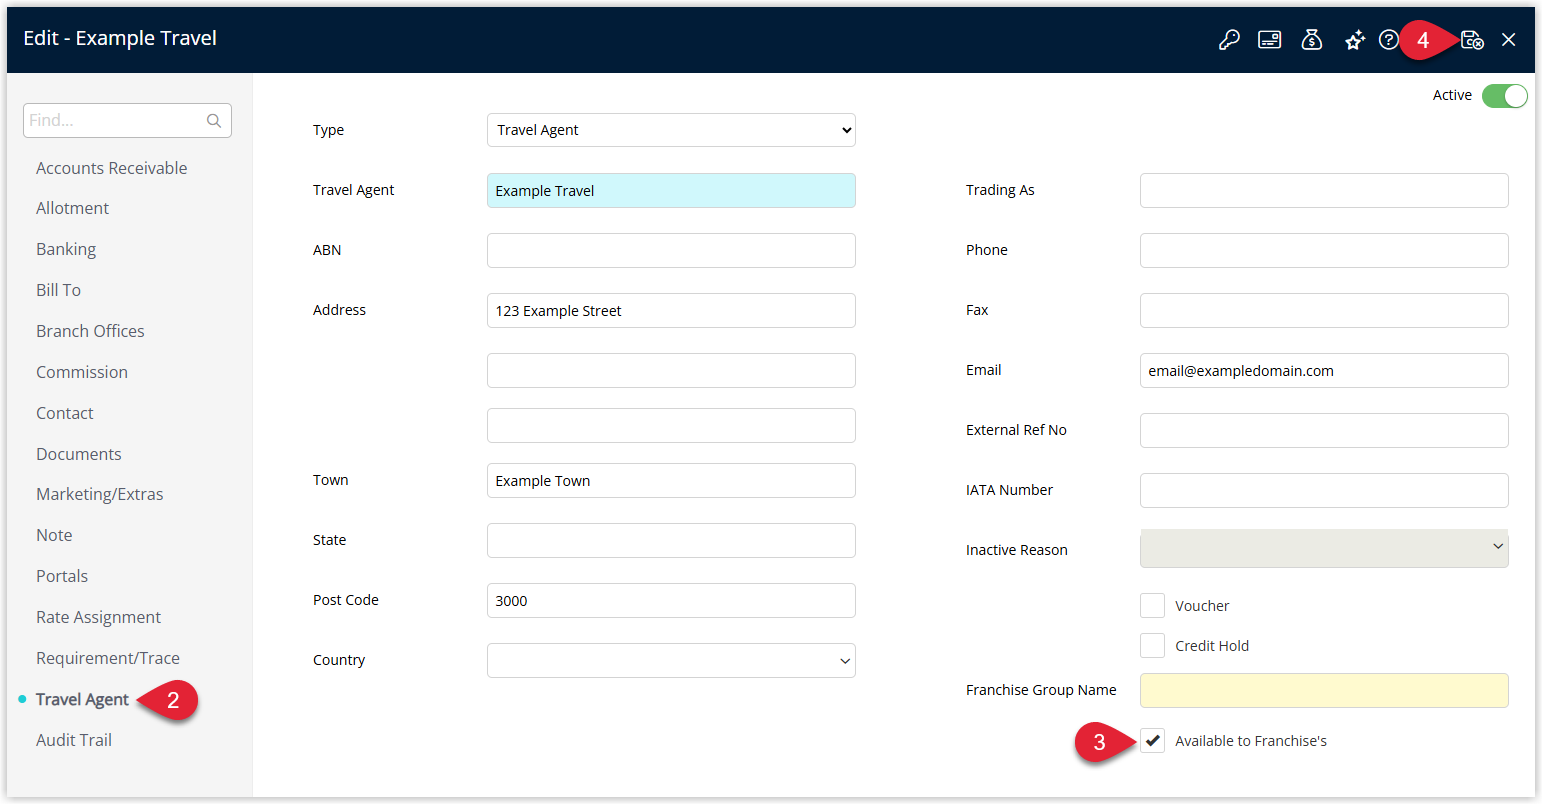
Task: Click the Post Code field
Action: 671,601
